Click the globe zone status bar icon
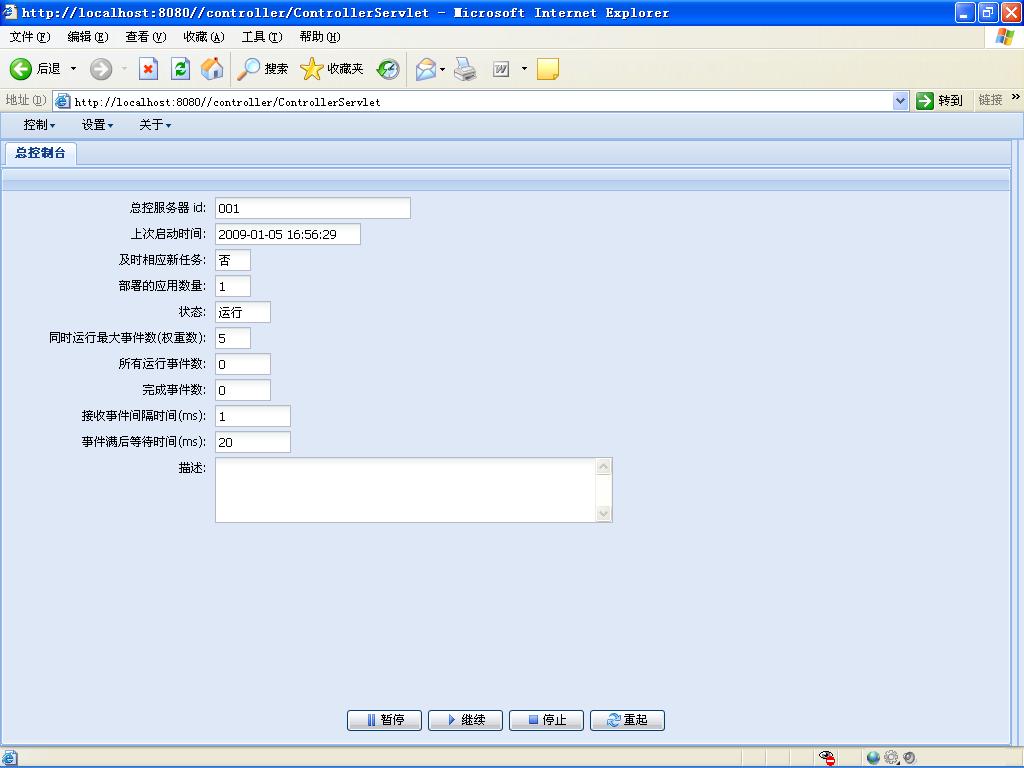Viewport: 1024px width, 768px height. coord(872,758)
